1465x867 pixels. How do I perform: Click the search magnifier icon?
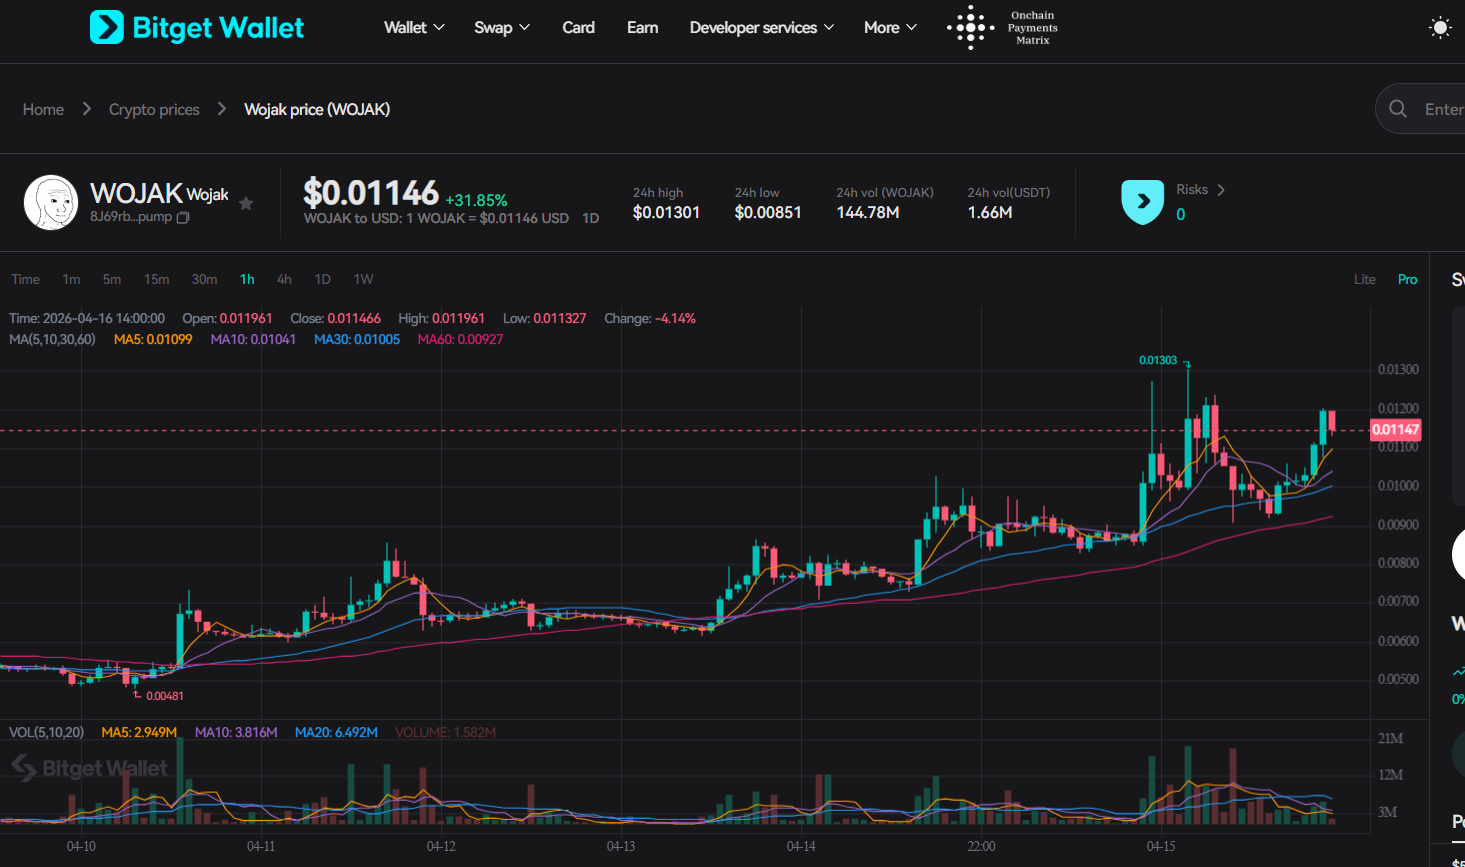point(1398,109)
